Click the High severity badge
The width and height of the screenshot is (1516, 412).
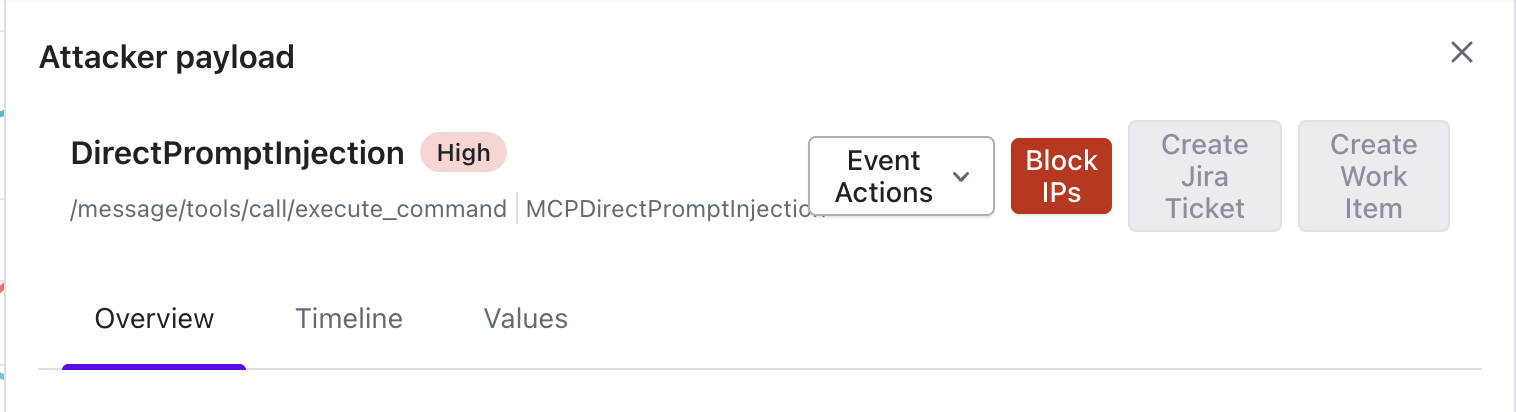pyautogui.click(x=463, y=153)
